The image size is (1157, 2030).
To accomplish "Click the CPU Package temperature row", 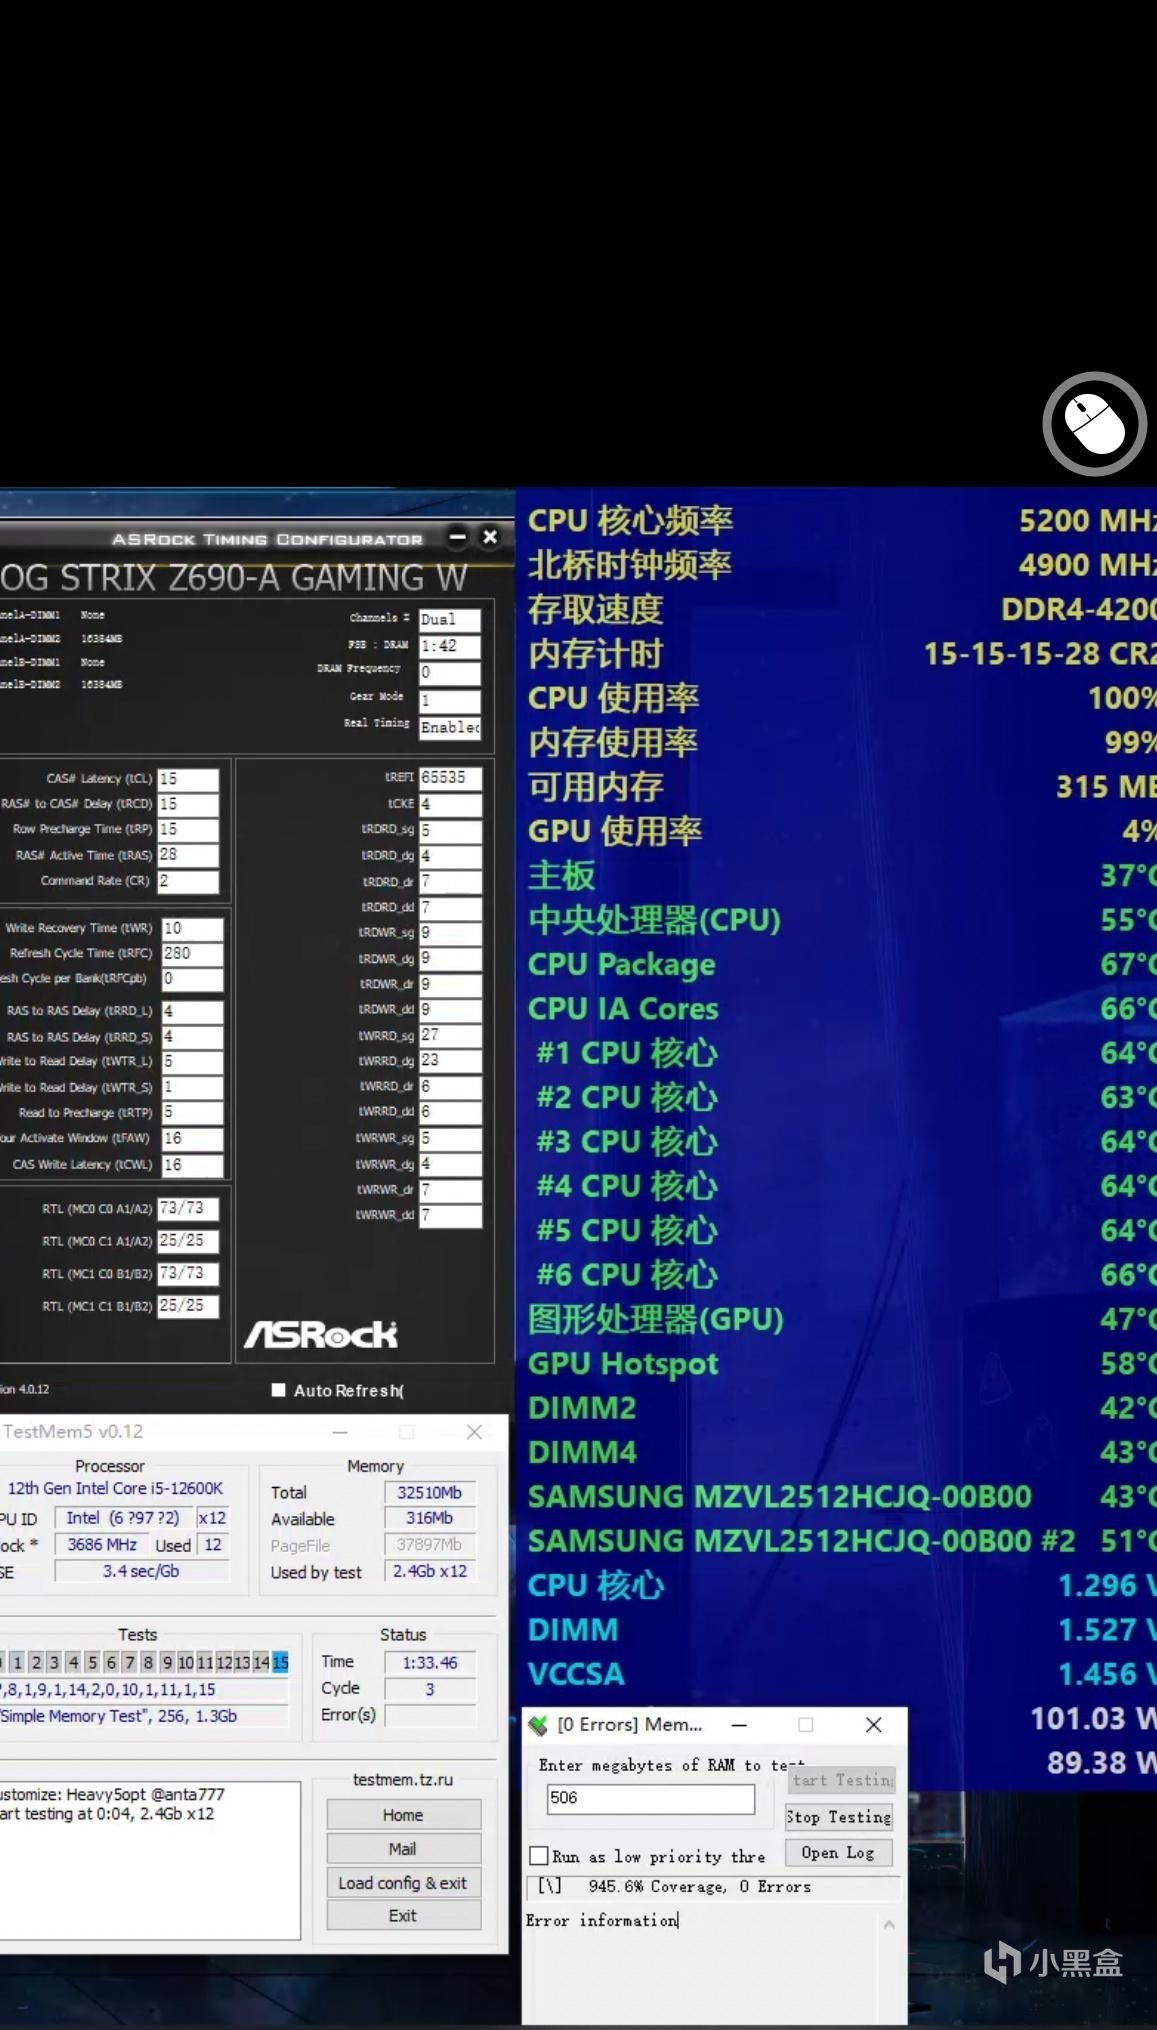I will pos(841,964).
